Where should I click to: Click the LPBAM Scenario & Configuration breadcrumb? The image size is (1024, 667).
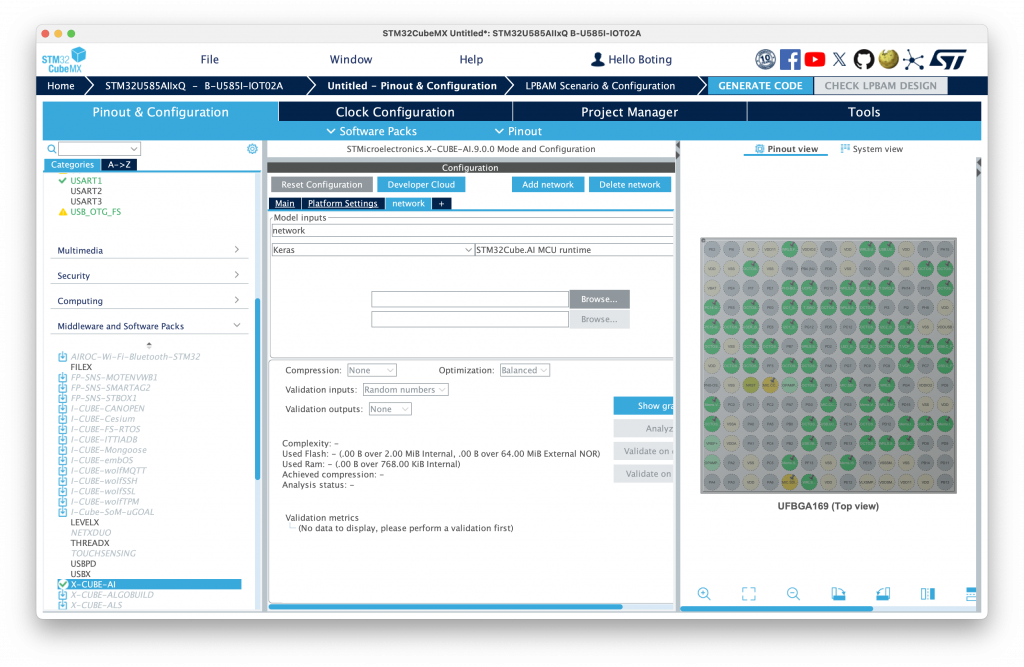click(x=600, y=86)
